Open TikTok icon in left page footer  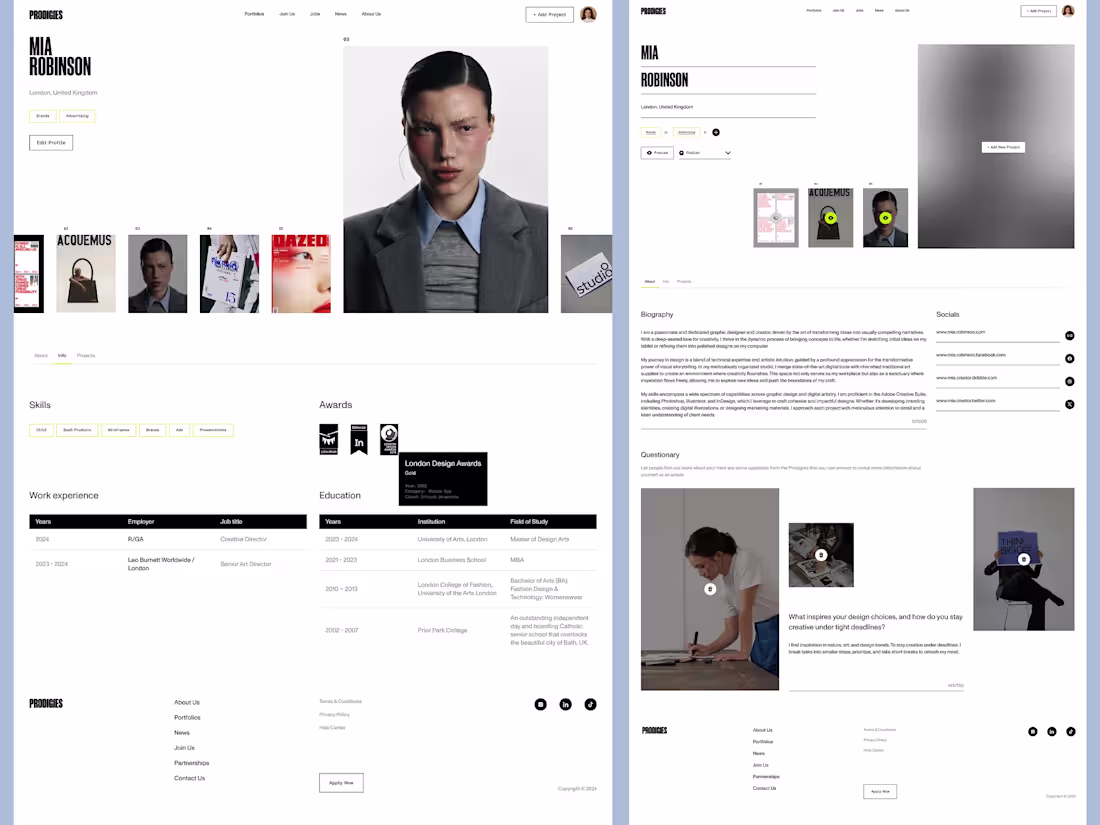pyautogui.click(x=591, y=704)
